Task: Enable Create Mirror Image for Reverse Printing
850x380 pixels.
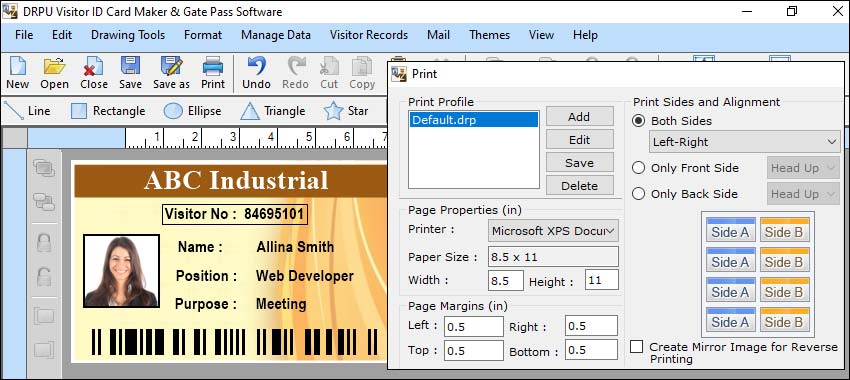Action: [x=636, y=347]
